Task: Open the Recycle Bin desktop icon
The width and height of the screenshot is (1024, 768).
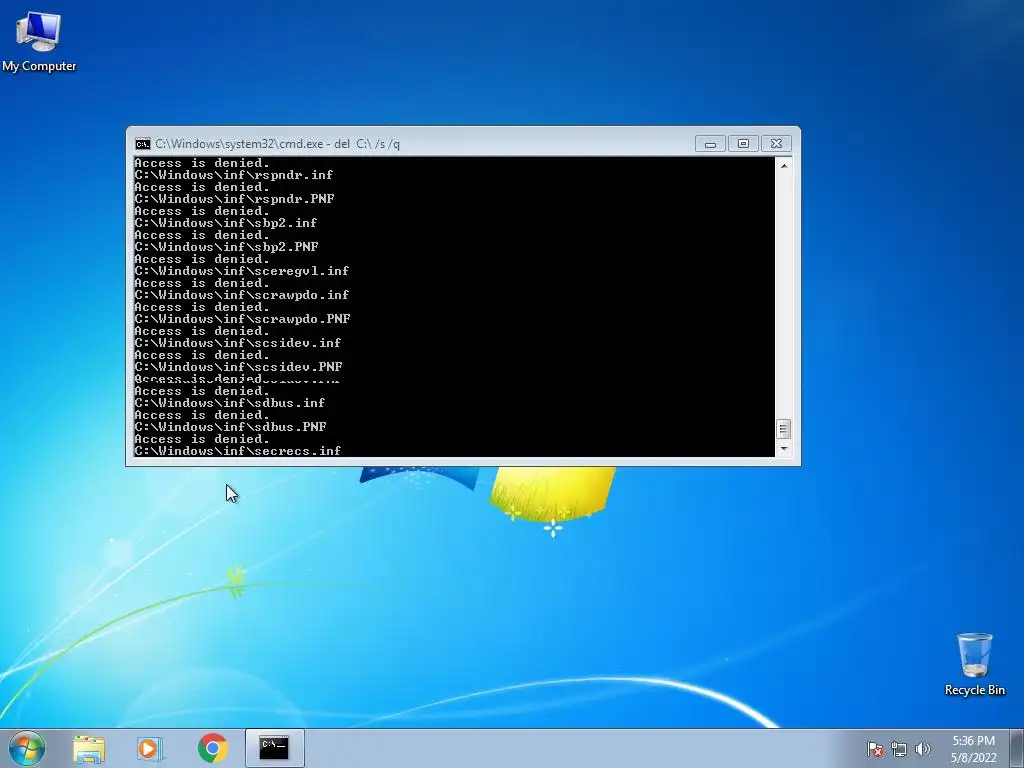Action: 974,664
